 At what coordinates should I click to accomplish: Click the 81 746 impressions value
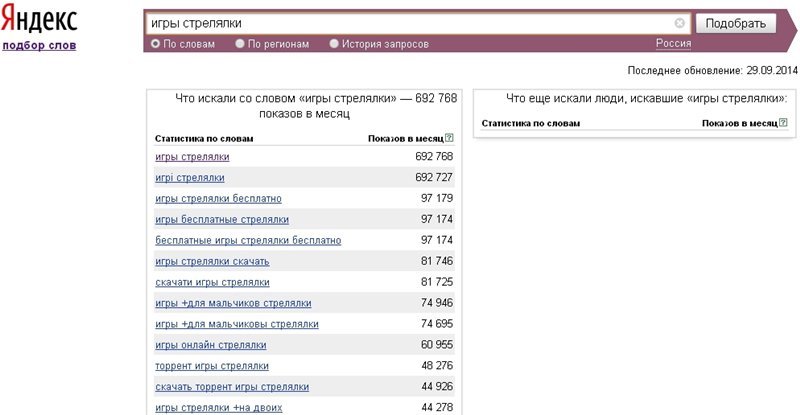coord(437,261)
